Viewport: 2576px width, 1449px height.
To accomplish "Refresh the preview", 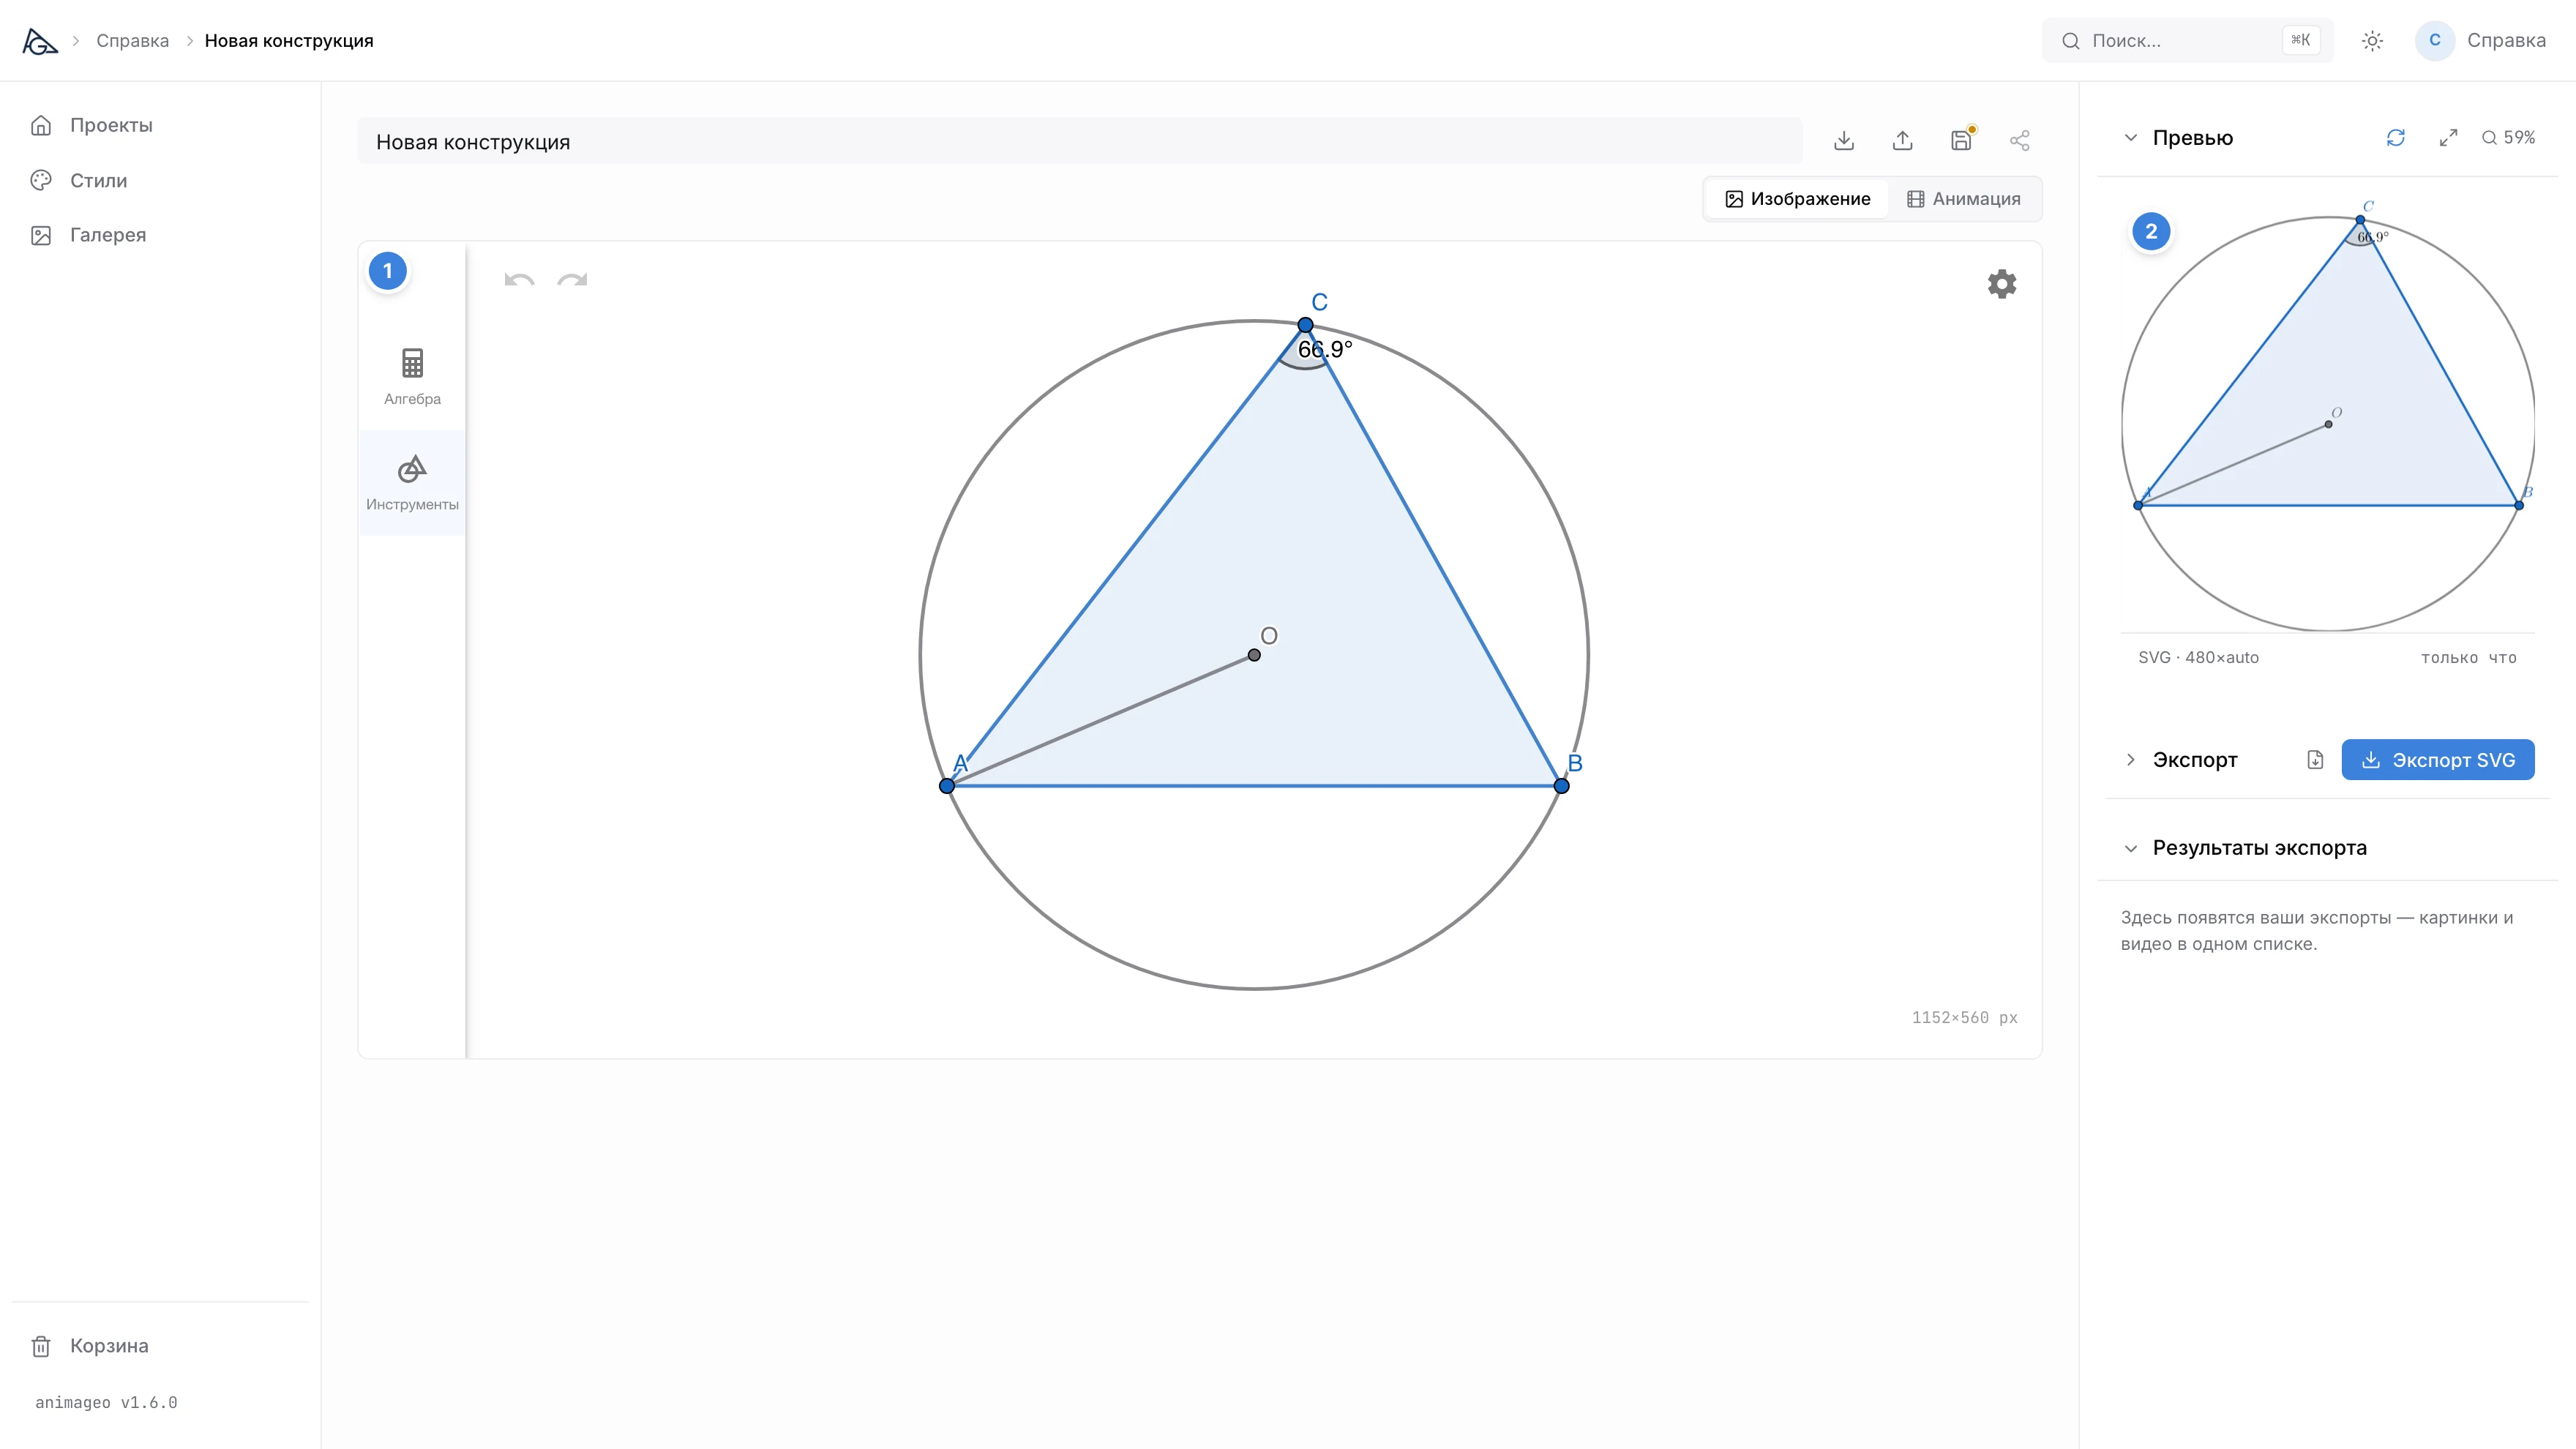I will coord(2395,138).
